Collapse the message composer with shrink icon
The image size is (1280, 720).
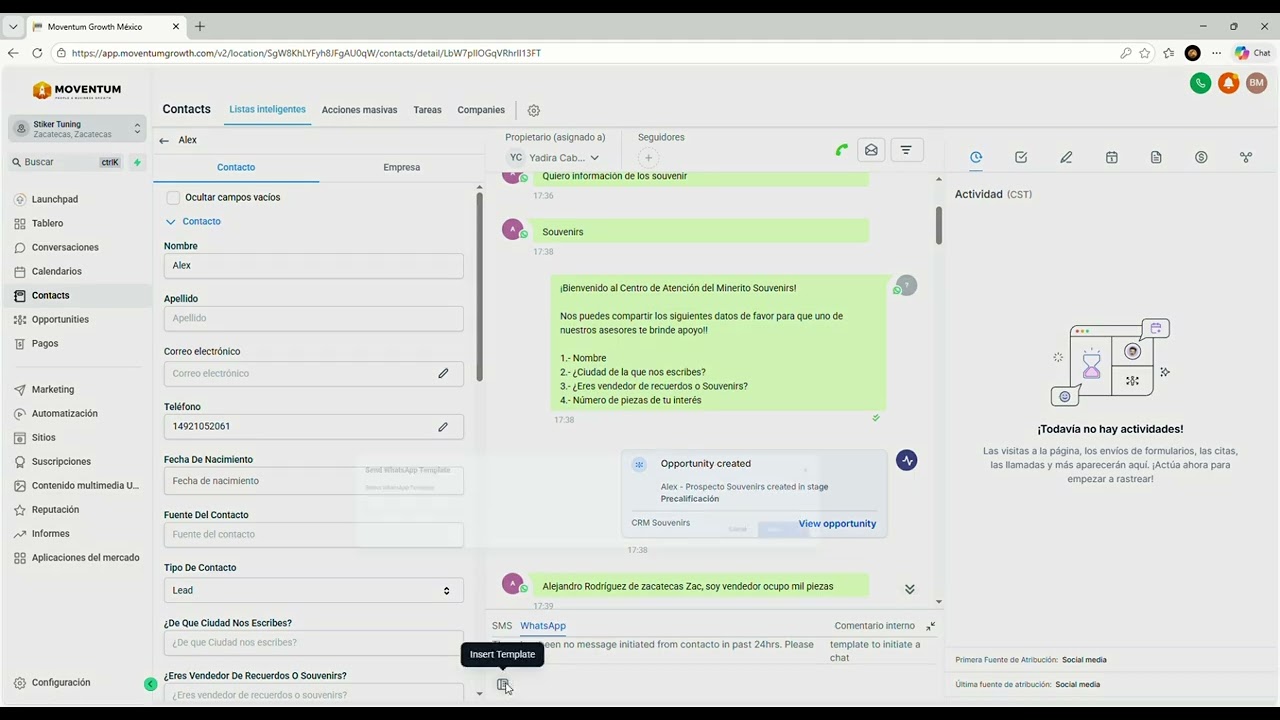(930, 626)
